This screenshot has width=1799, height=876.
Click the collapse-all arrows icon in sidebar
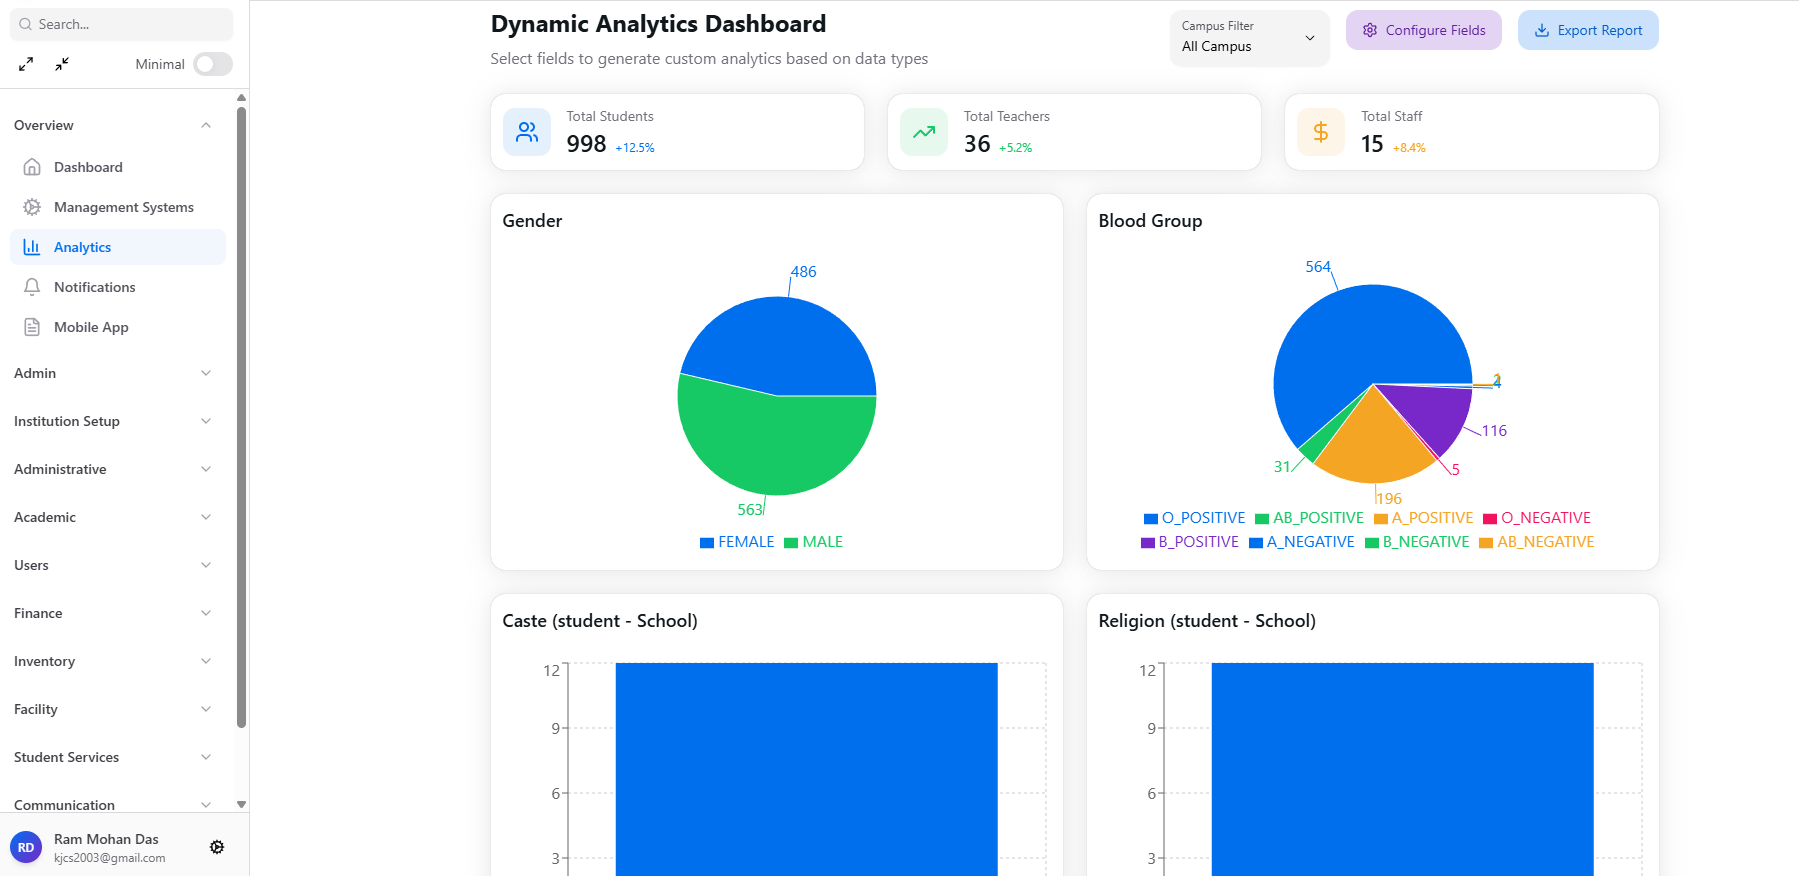pos(62,64)
